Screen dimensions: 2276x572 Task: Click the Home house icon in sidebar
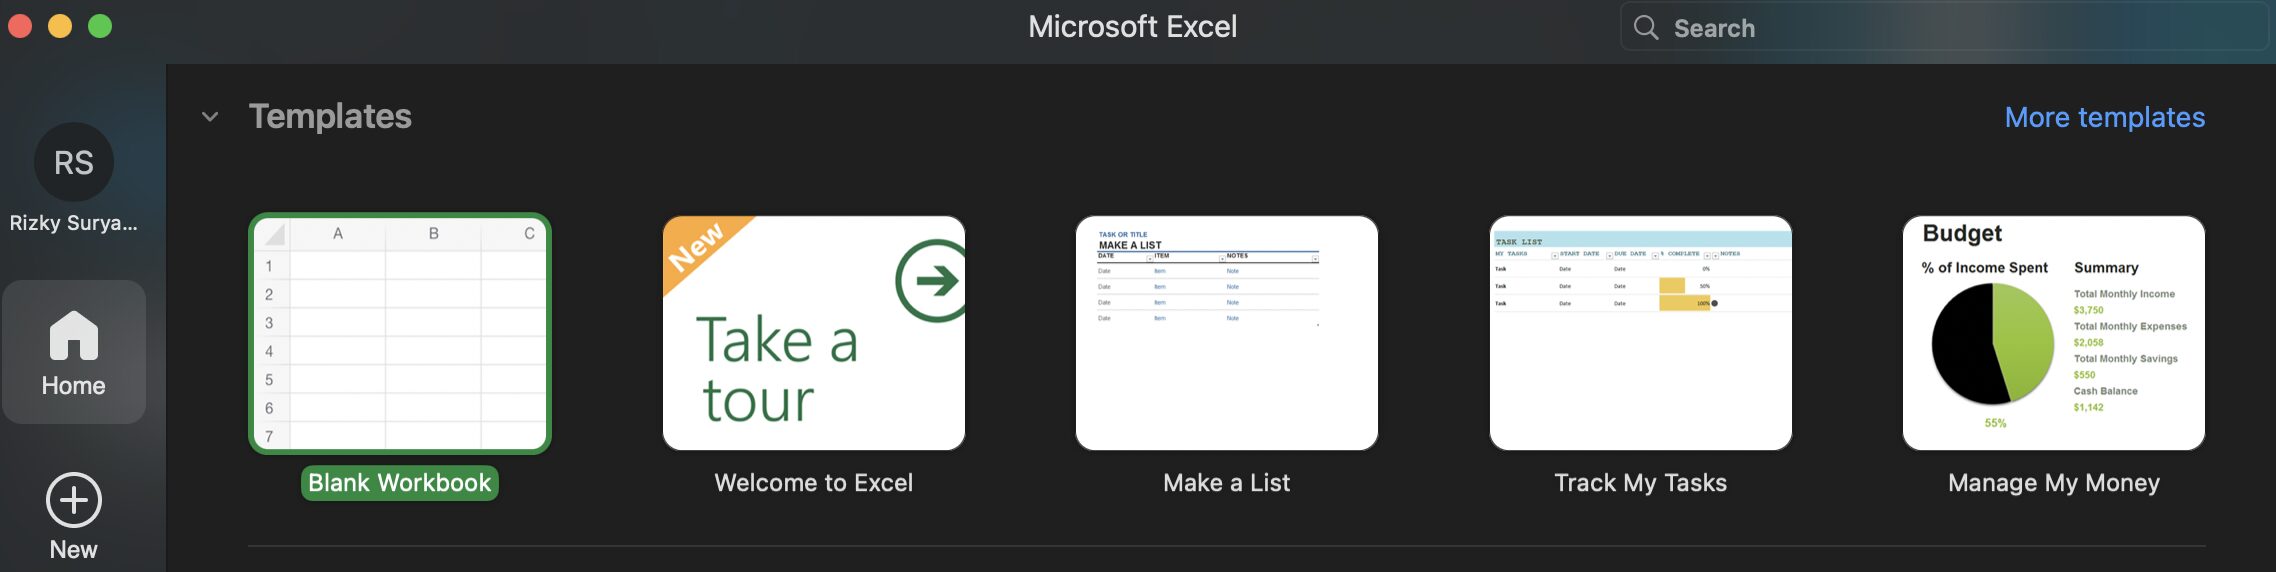pyautogui.click(x=73, y=335)
